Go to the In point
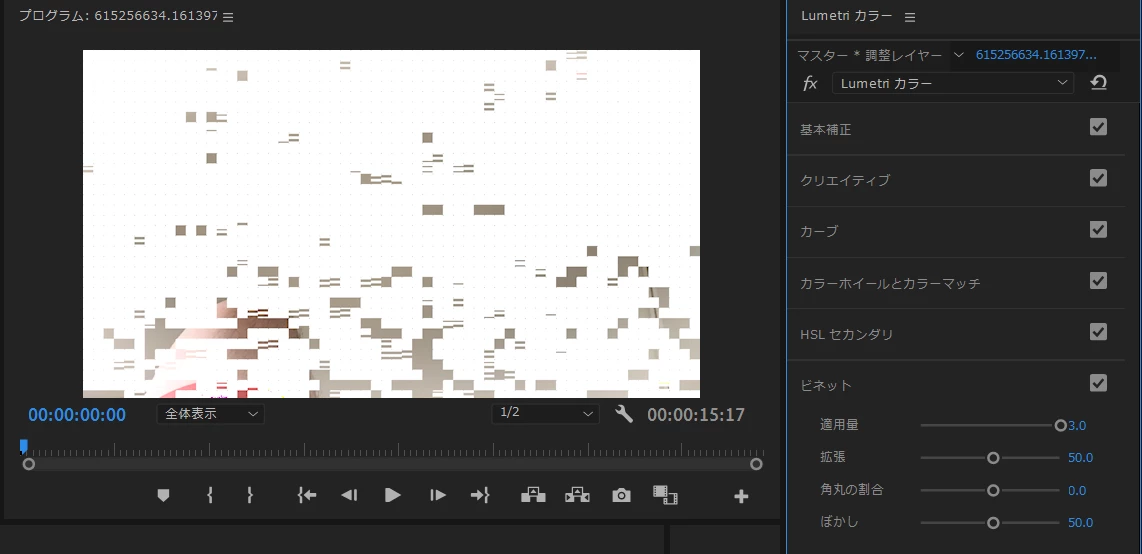1142x554 pixels. pos(307,496)
